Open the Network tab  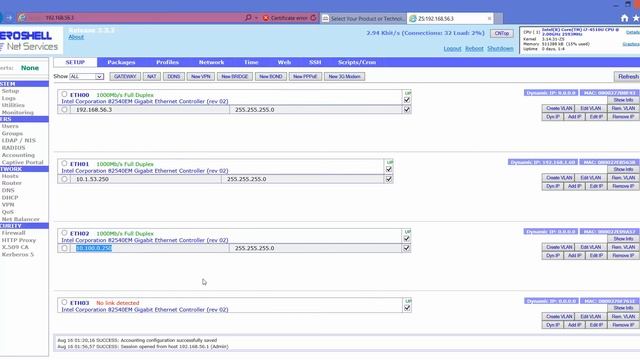coord(211,62)
